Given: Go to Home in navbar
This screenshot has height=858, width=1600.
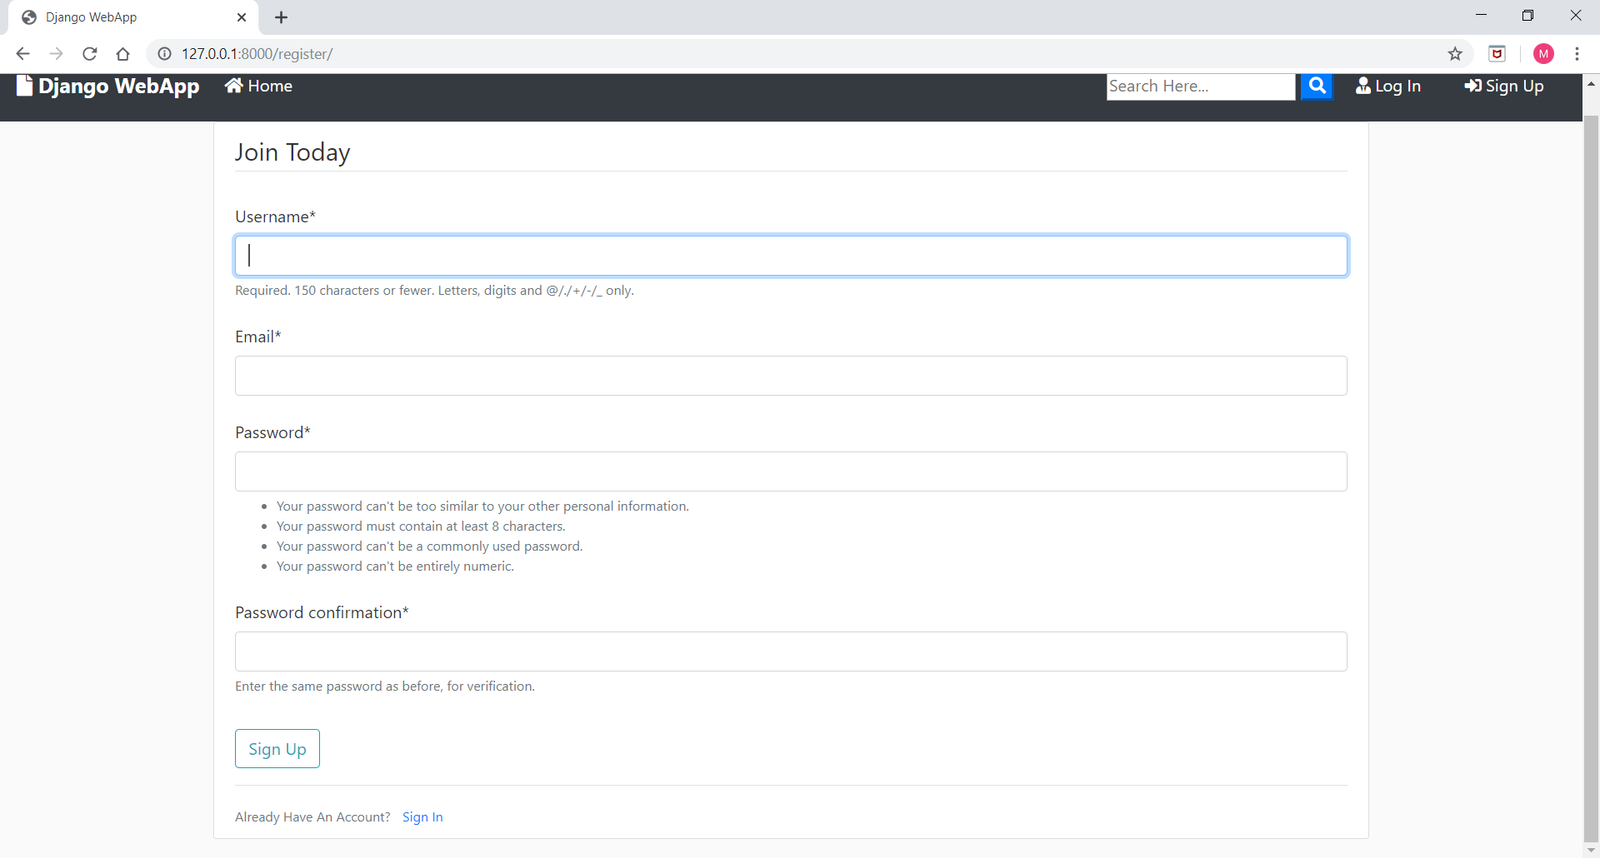Looking at the screenshot, I should click(259, 87).
